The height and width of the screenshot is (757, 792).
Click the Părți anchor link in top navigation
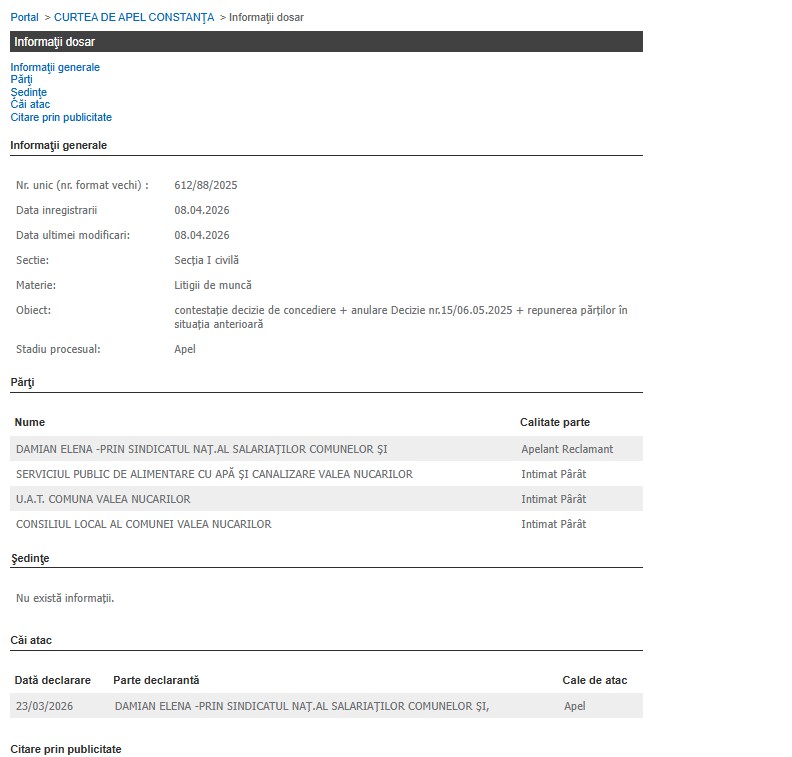click(x=21, y=80)
